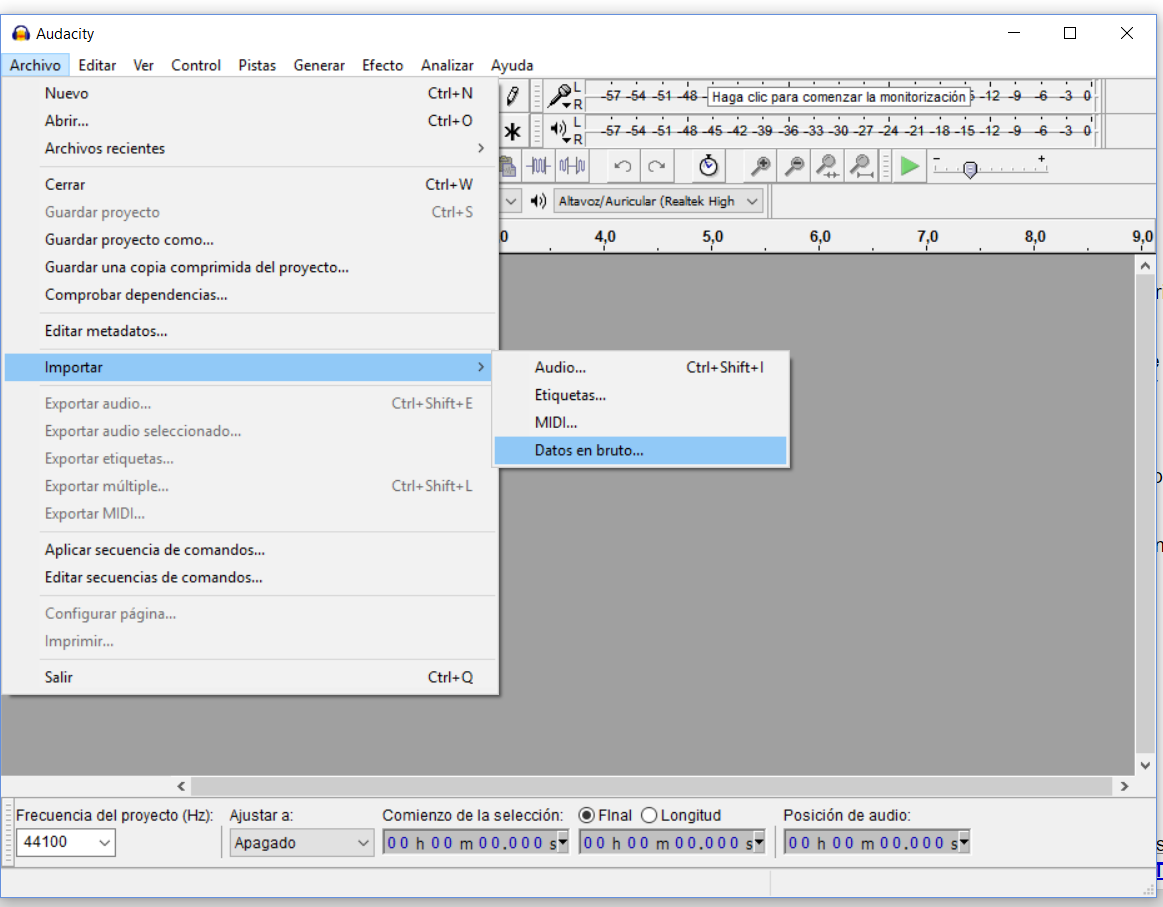Select the Draw (pencil) tool
Screen dimensions: 1163x907
[x=513, y=96]
